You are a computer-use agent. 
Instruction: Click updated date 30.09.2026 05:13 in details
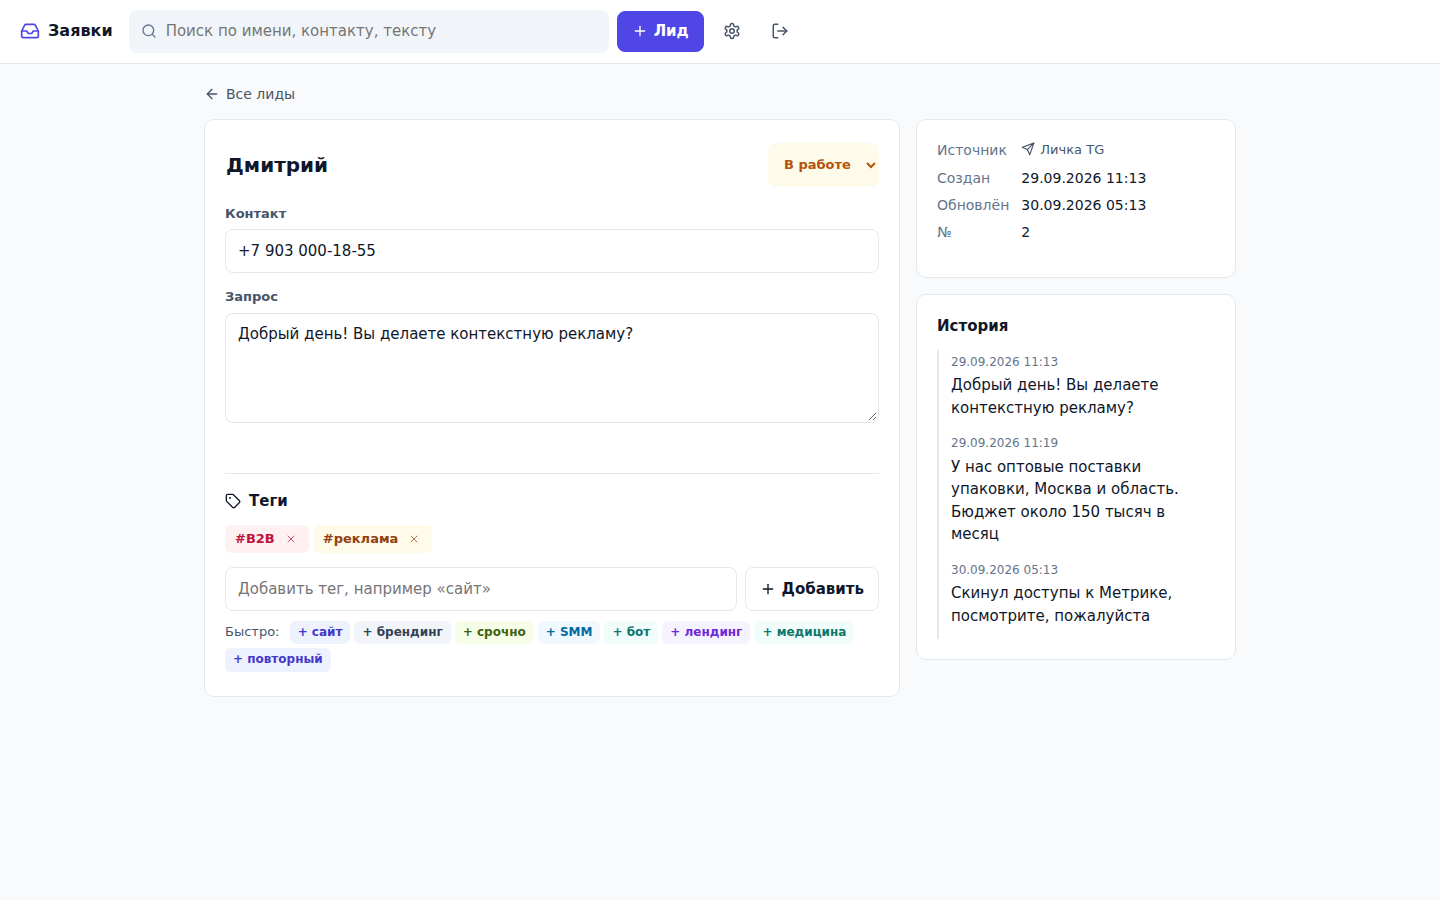1083,205
